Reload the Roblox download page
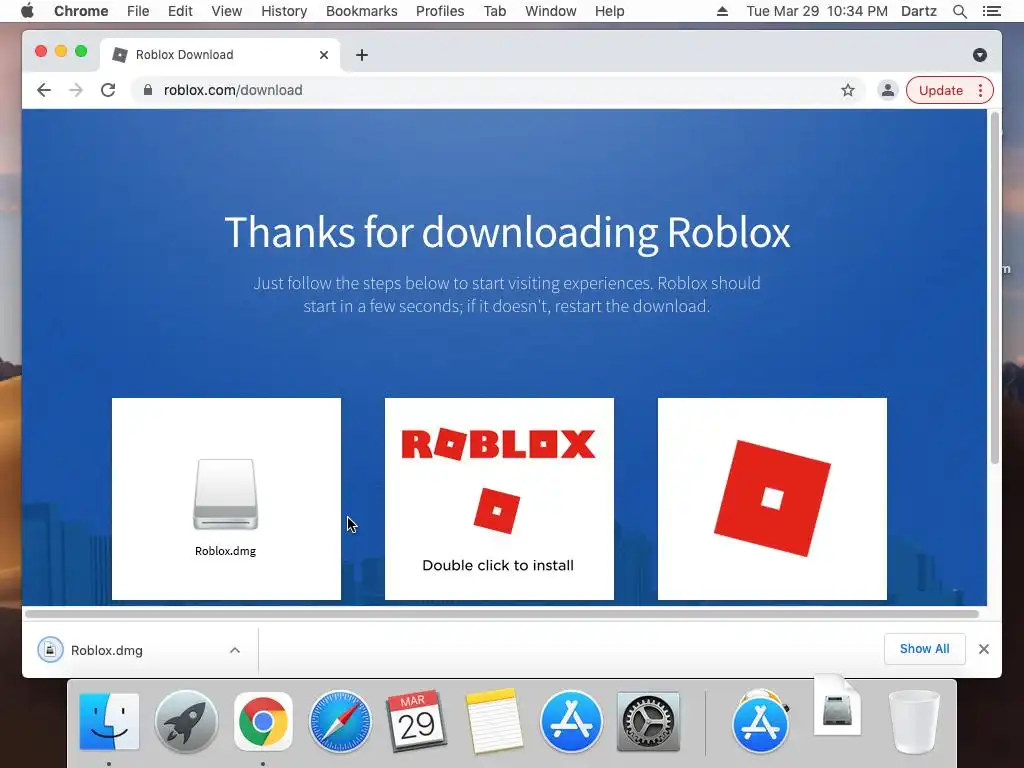The image size is (1024, 768). (108, 90)
